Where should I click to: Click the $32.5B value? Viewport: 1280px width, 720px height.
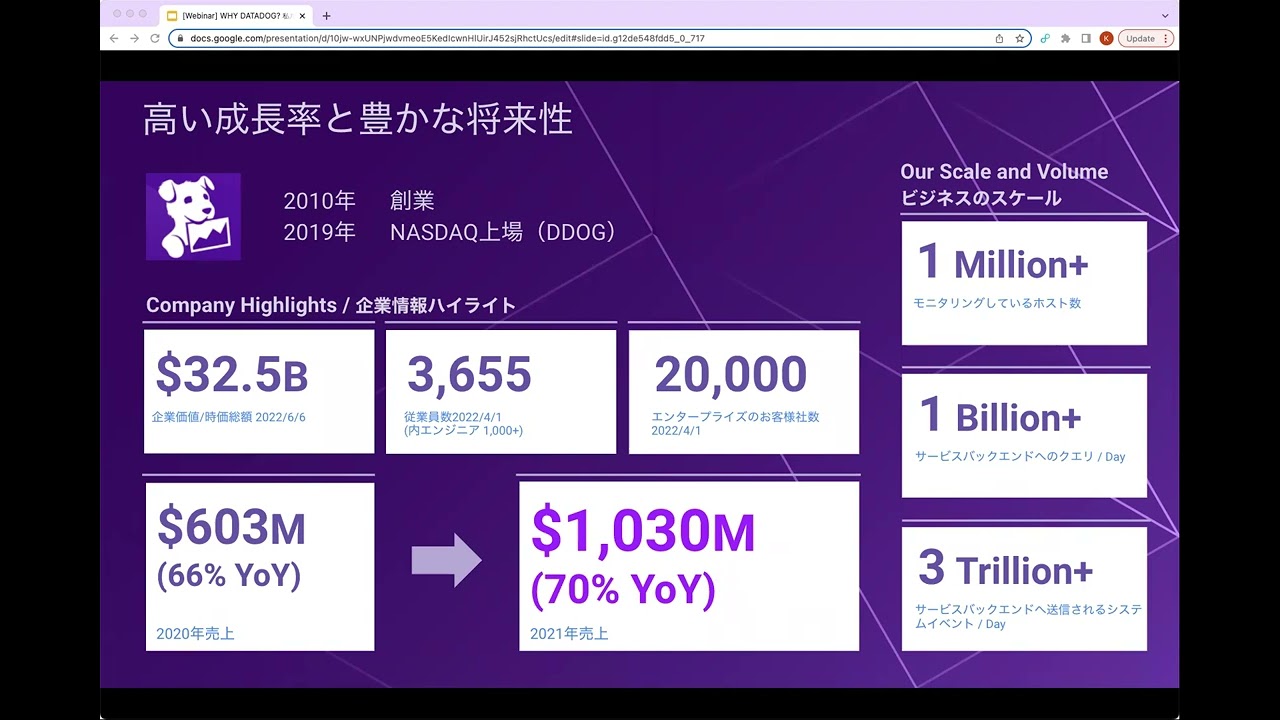point(232,374)
